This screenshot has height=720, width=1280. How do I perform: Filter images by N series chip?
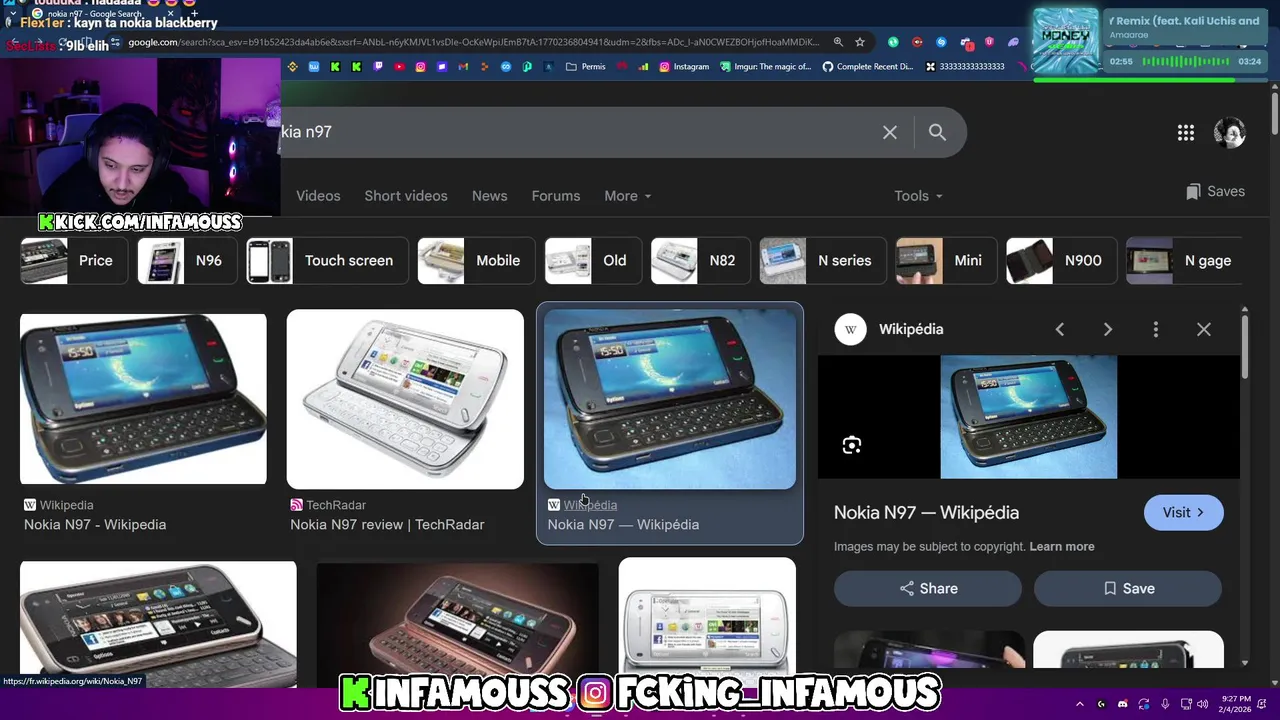823,261
